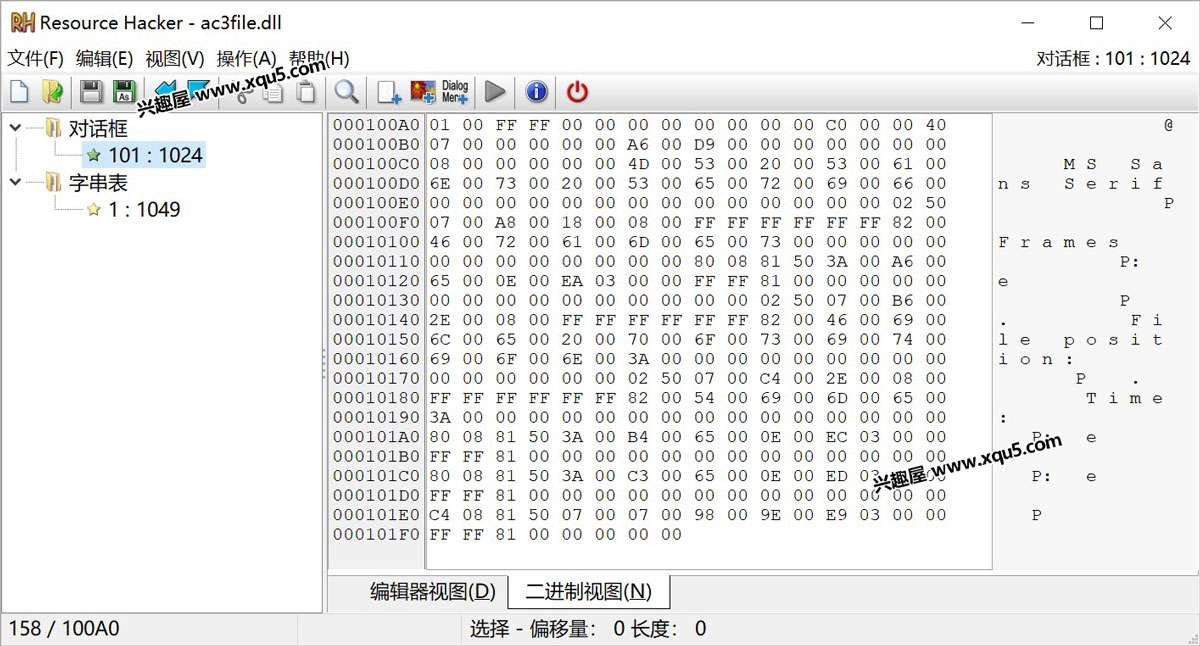Click offset 00010160 row label
Screen dimensions: 1200x646
pos(377,359)
